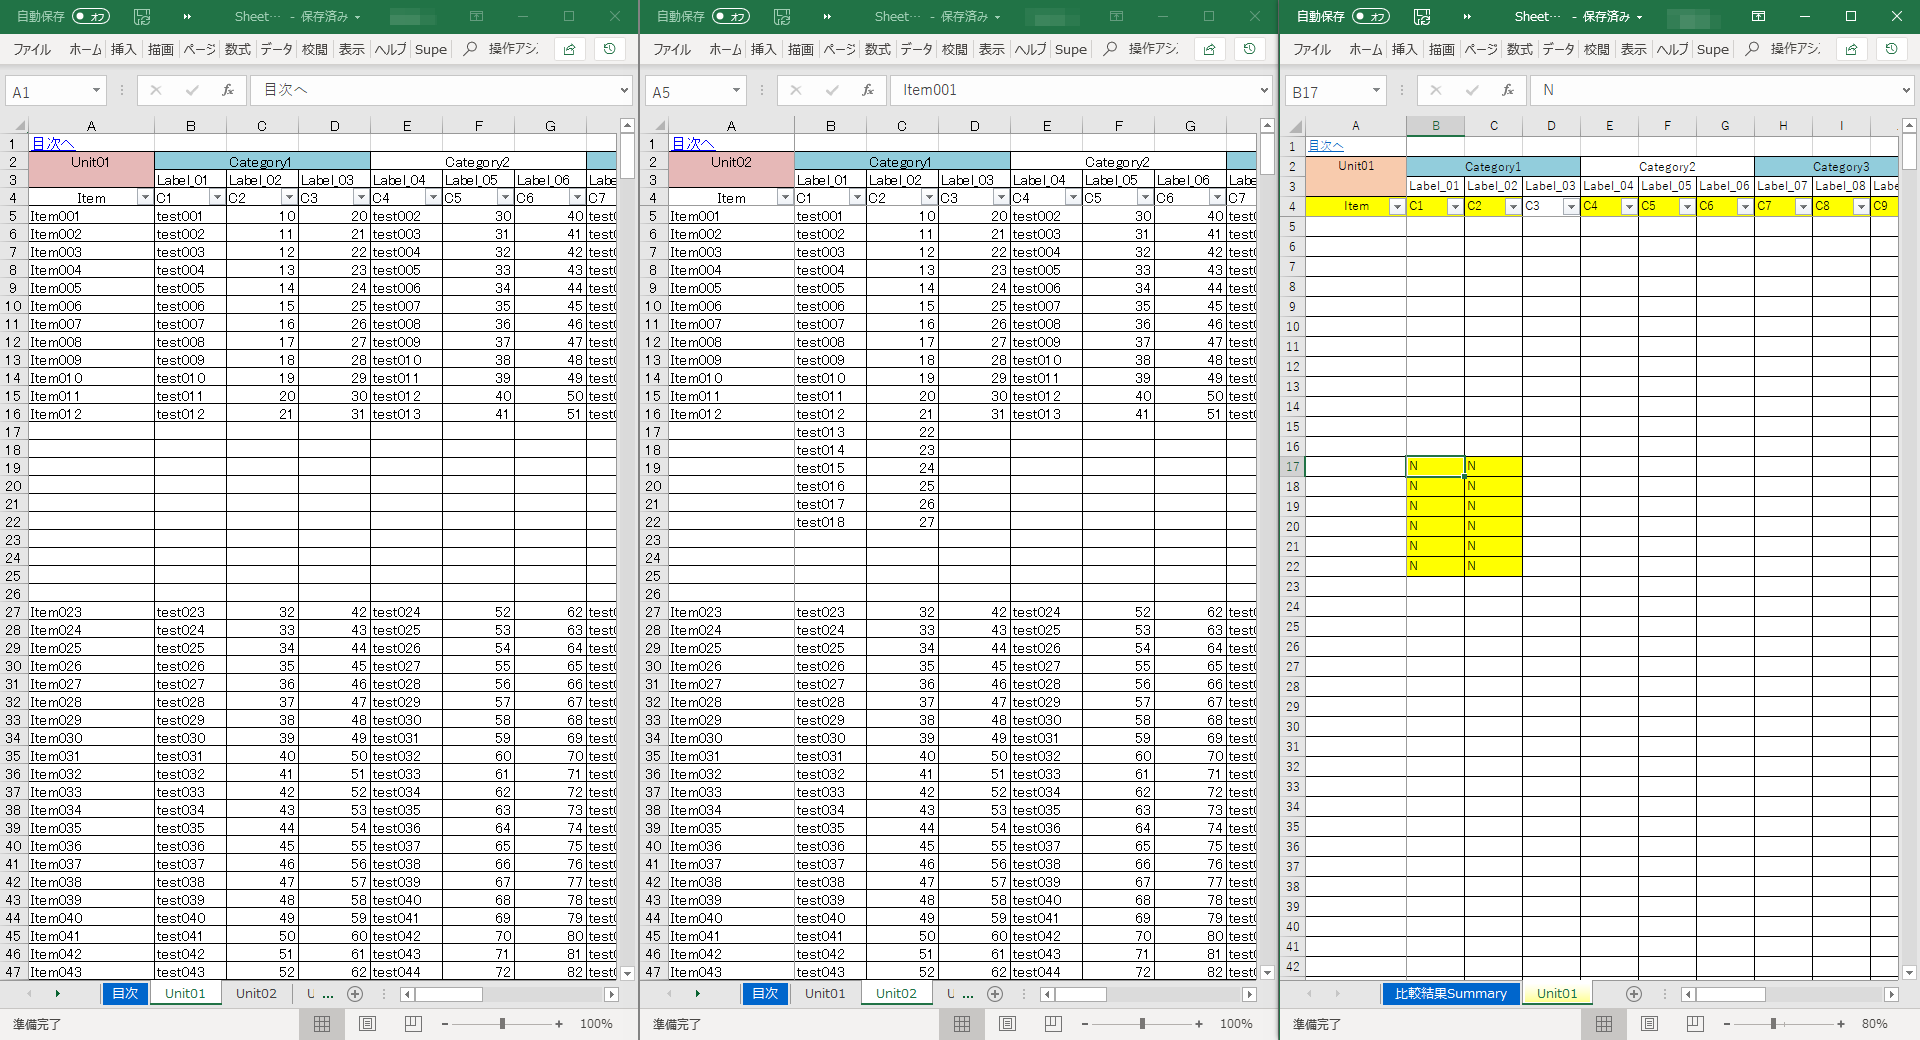Click the search magnifier icon in left window ribbon

point(470,49)
